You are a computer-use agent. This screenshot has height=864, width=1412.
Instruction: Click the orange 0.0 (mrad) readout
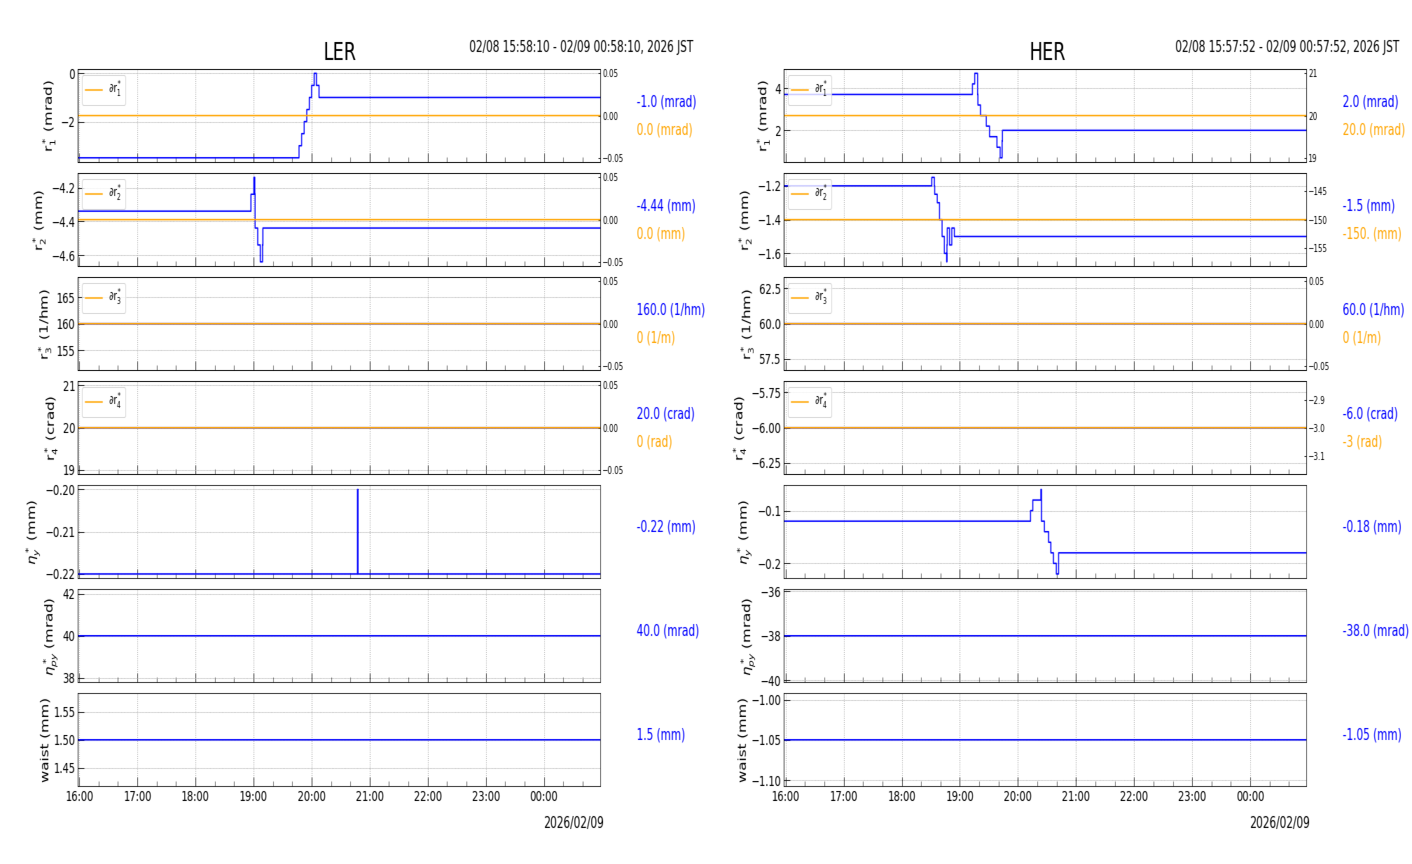664,130
